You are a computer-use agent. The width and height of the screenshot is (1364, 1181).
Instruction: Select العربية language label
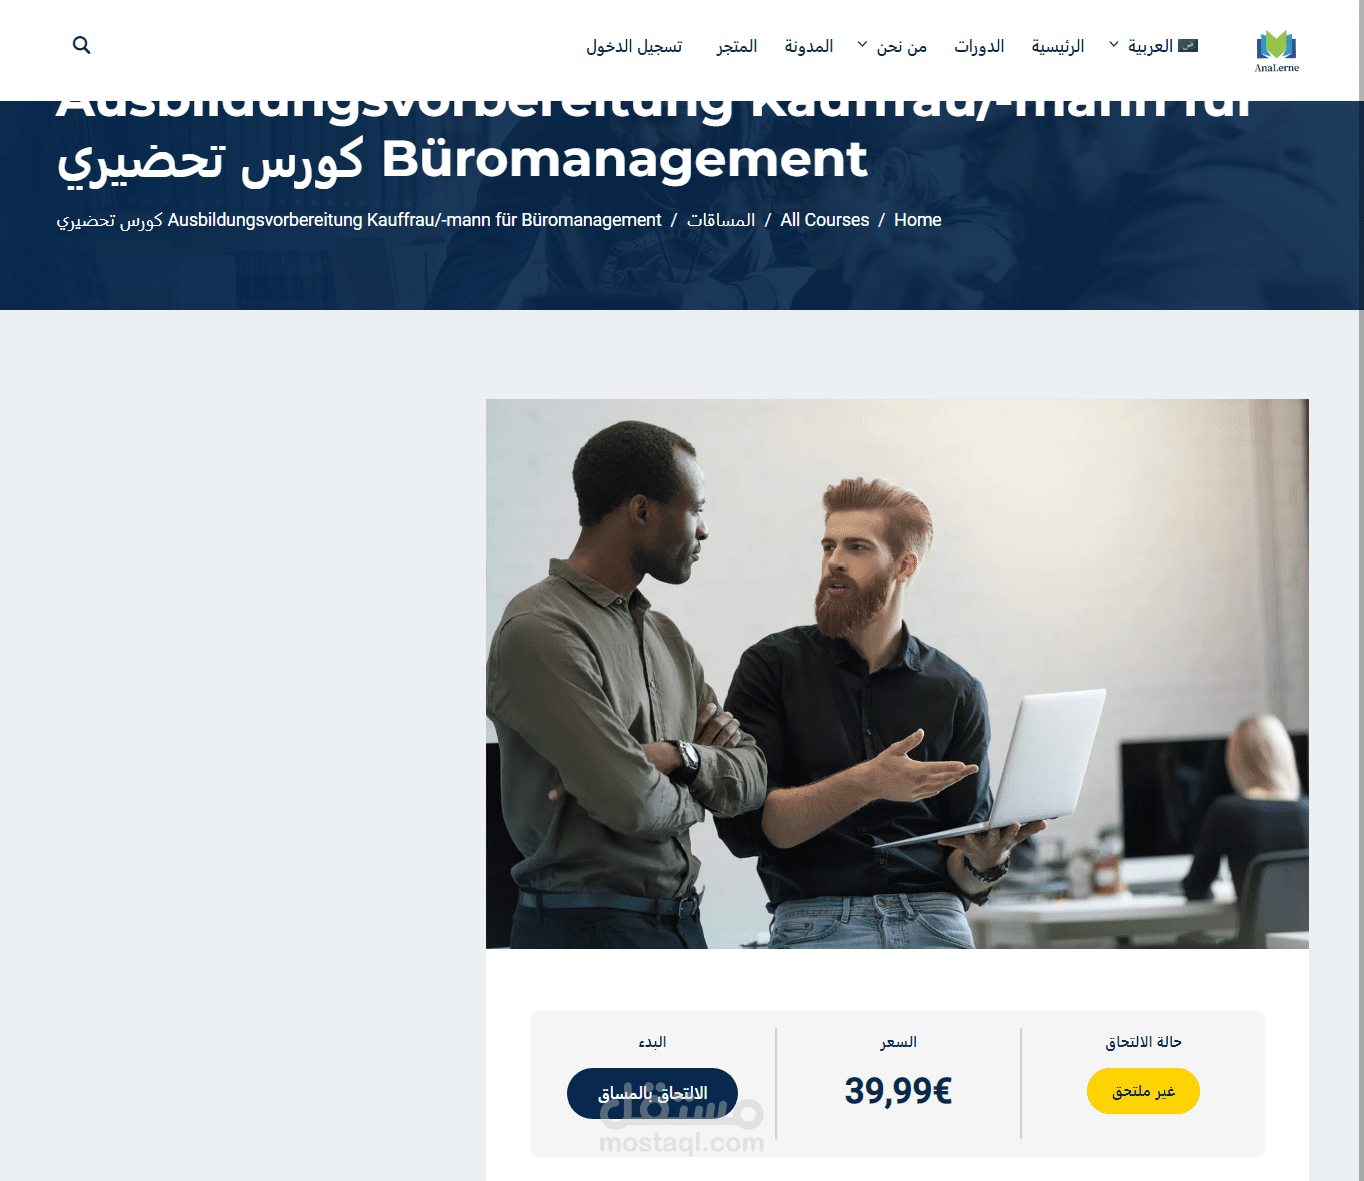tap(1150, 46)
